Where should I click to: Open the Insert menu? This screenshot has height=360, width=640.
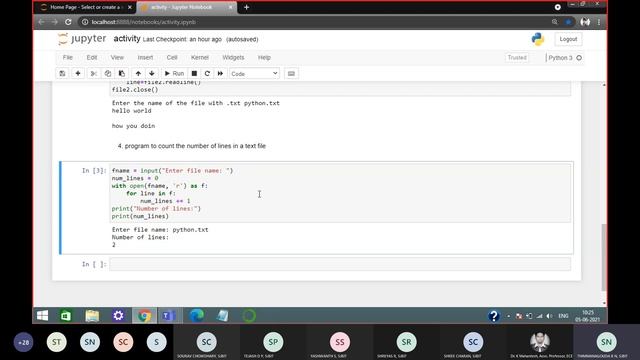pos(145,58)
